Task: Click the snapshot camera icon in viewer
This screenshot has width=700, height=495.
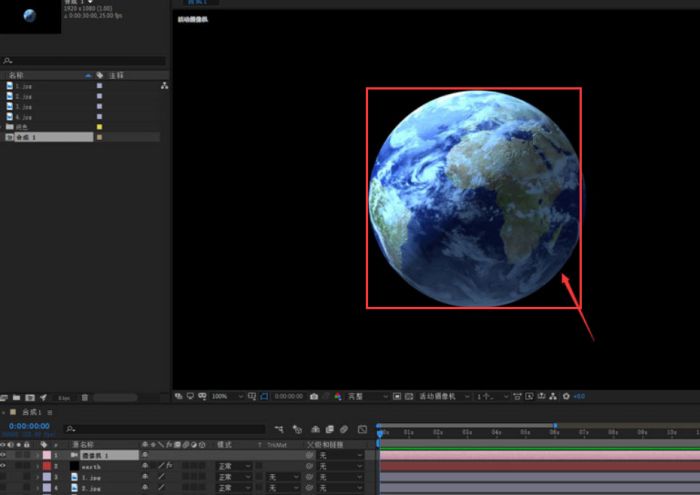Action: [x=314, y=396]
